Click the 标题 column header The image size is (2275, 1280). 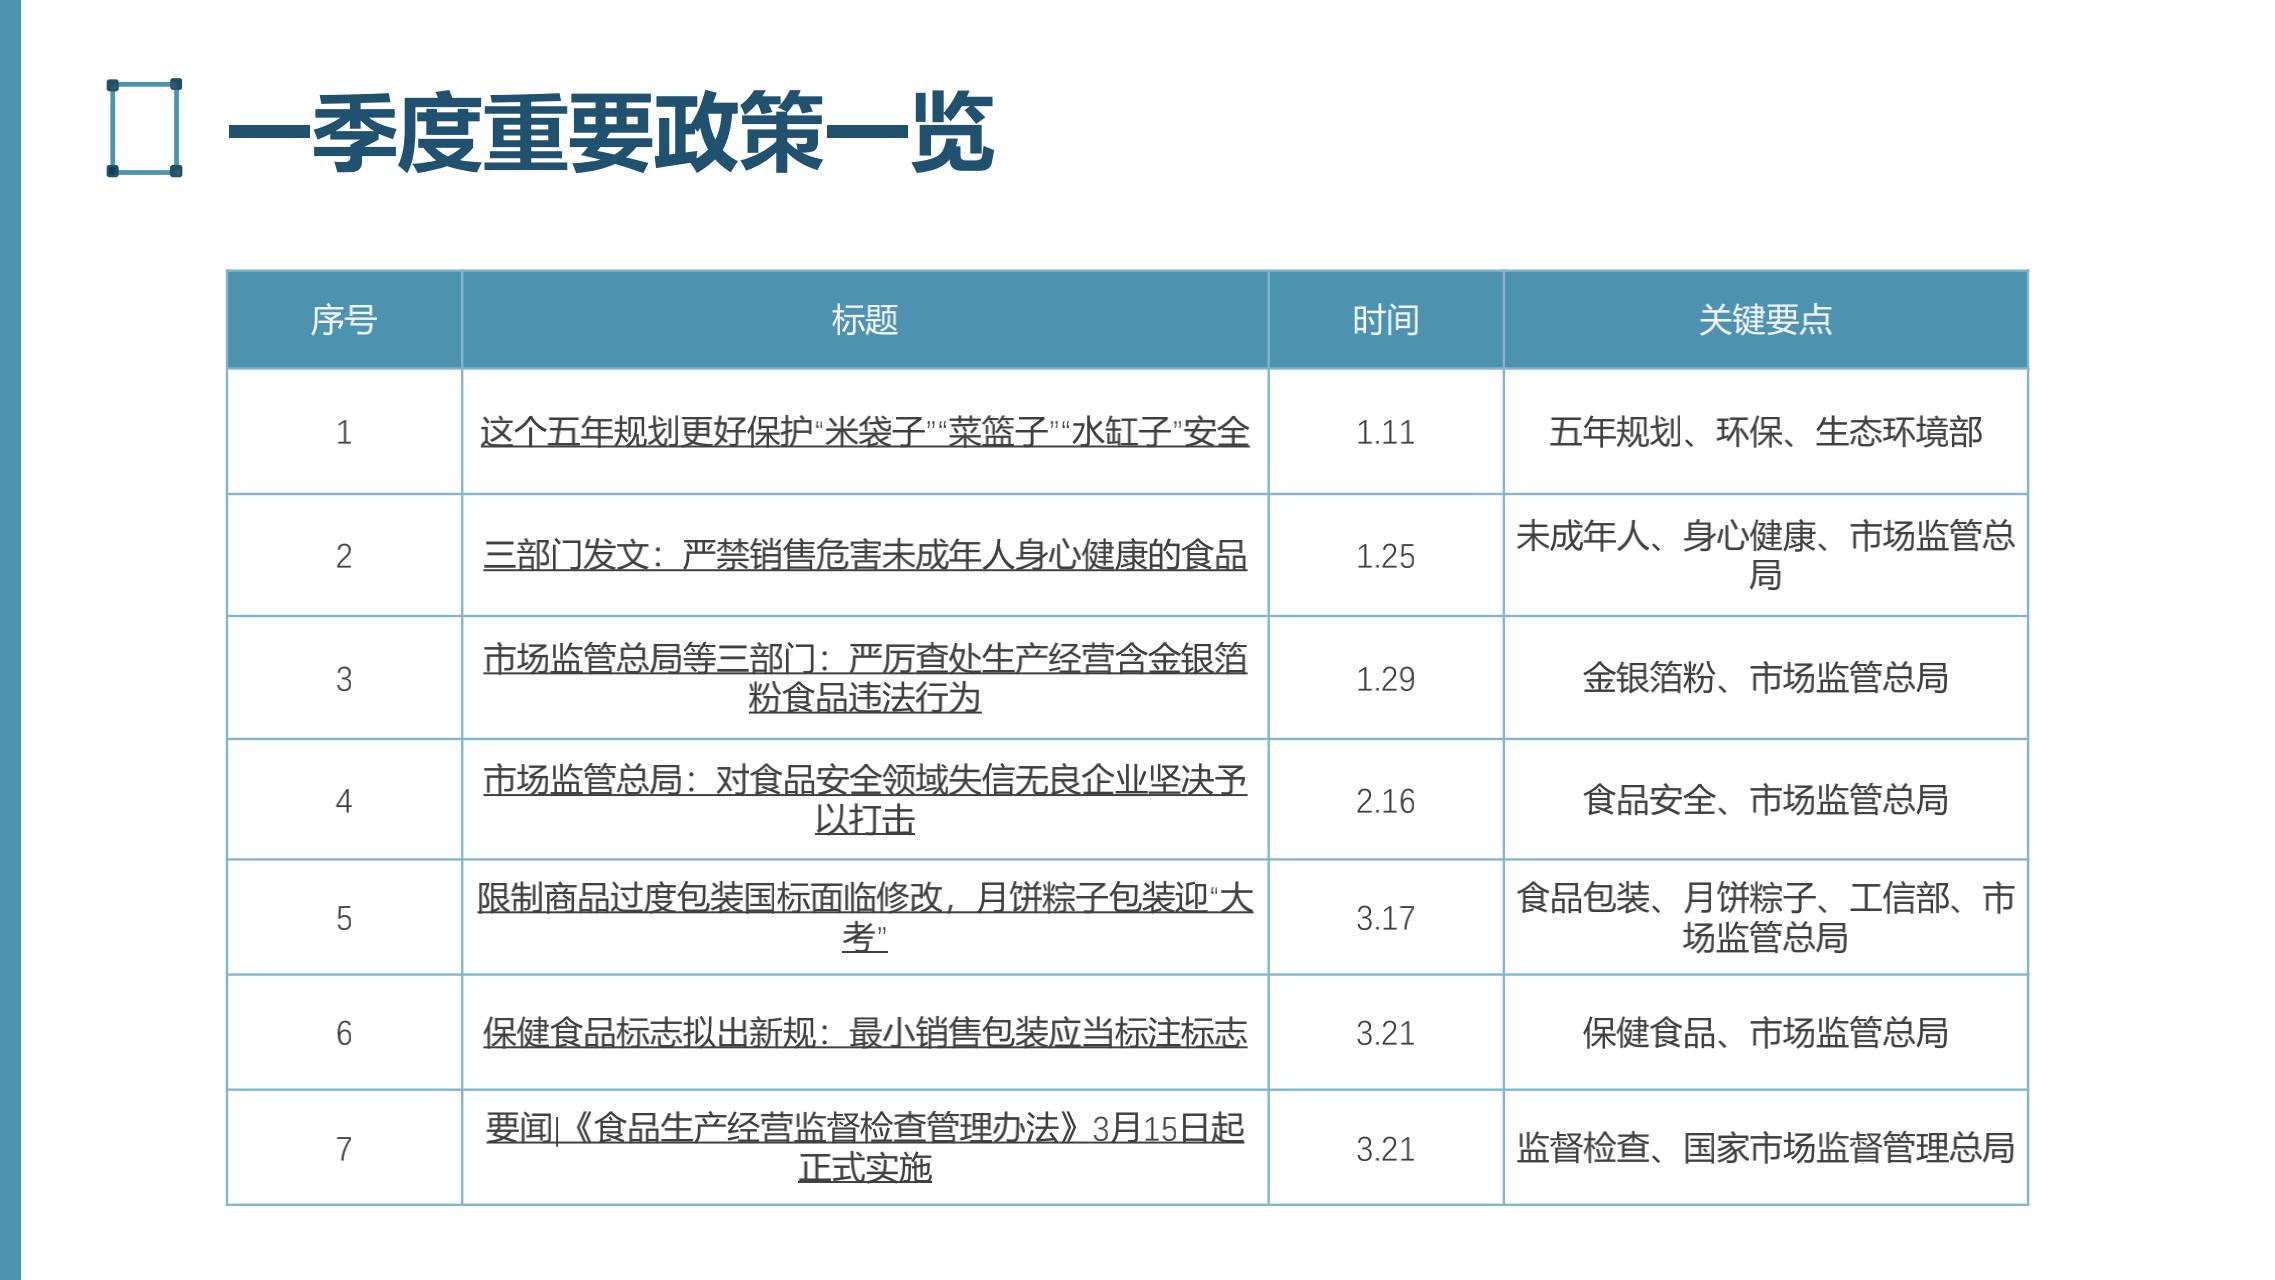(x=864, y=320)
